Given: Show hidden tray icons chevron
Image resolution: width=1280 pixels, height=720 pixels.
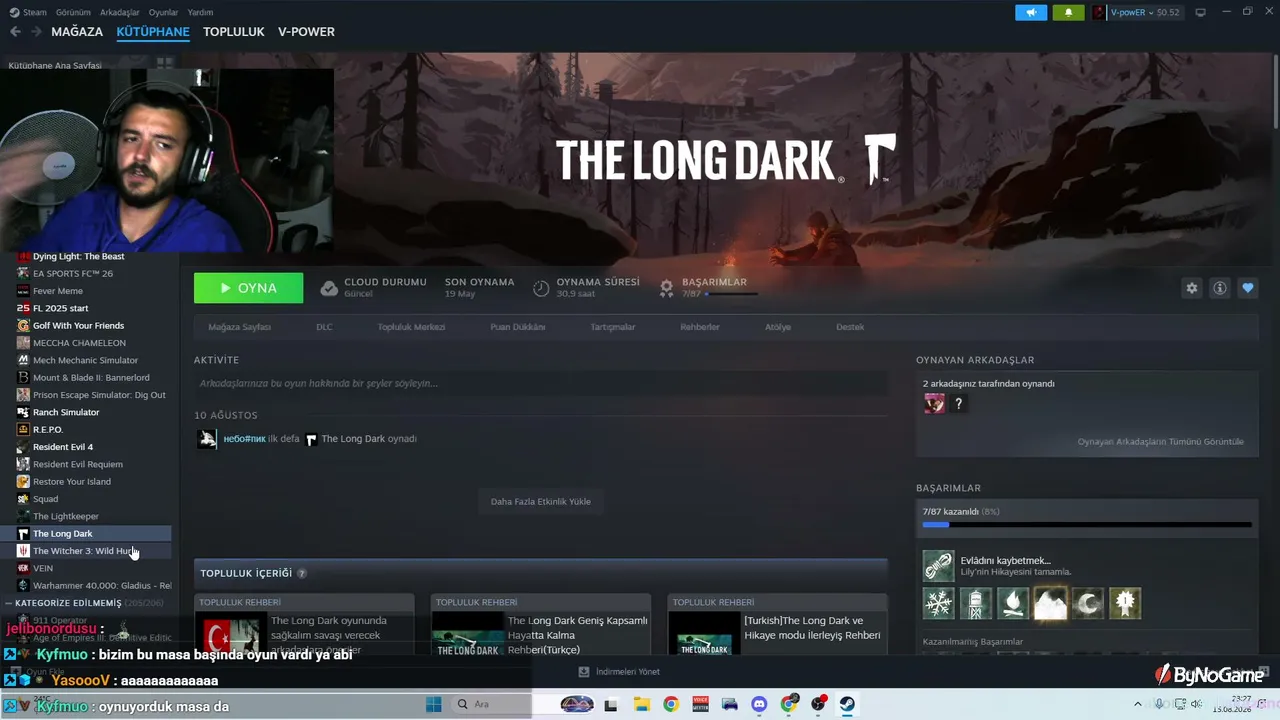Looking at the screenshot, I should pos(1137,704).
